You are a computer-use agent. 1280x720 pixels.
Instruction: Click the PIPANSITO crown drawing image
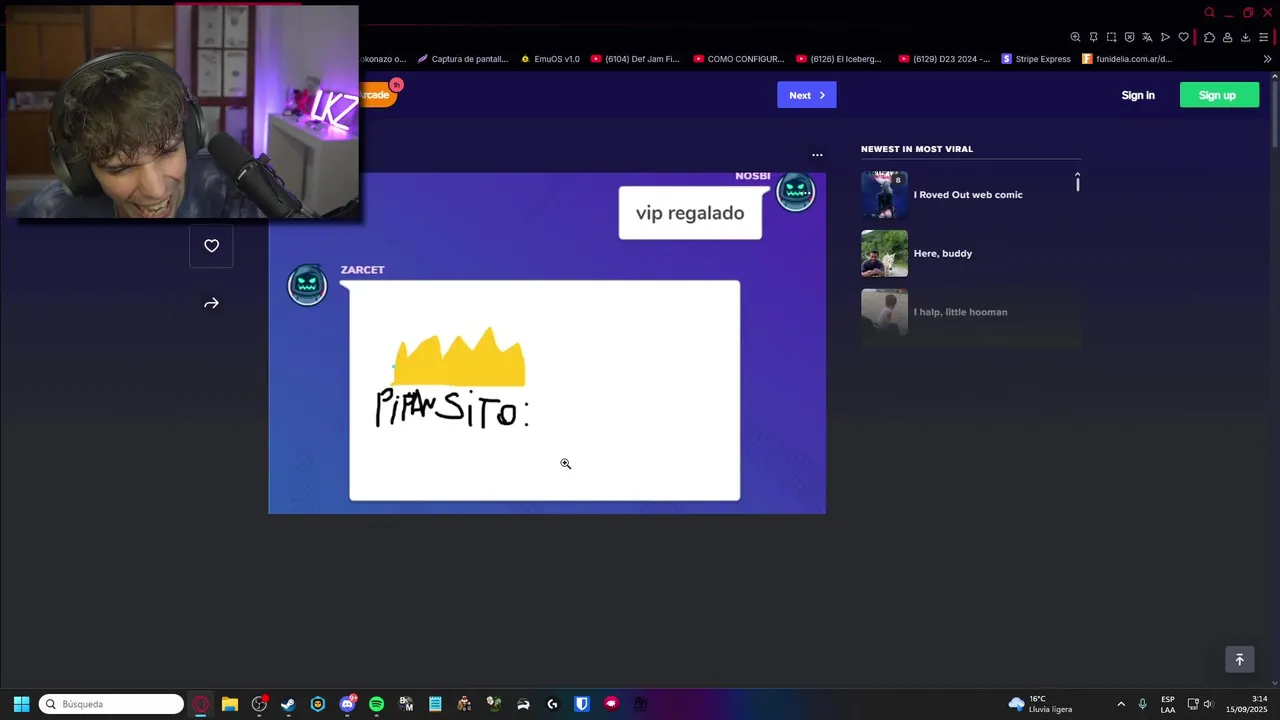tap(545, 390)
